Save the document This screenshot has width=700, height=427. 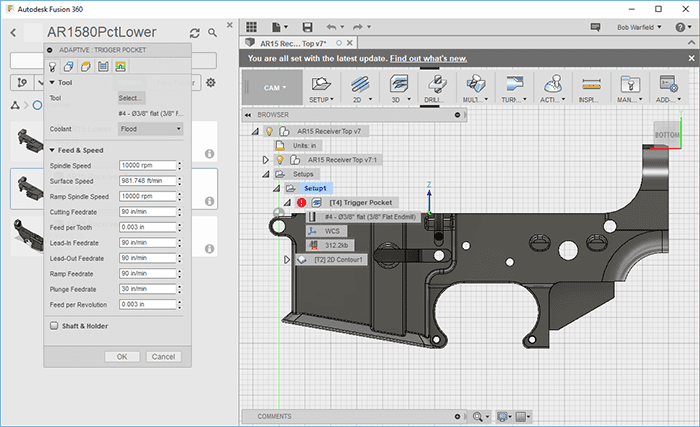click(307, 27)
